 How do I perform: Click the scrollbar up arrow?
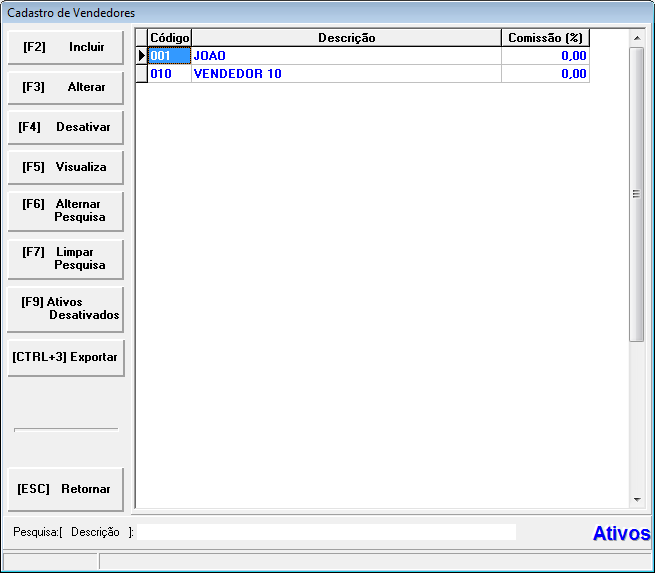(636, 38)
